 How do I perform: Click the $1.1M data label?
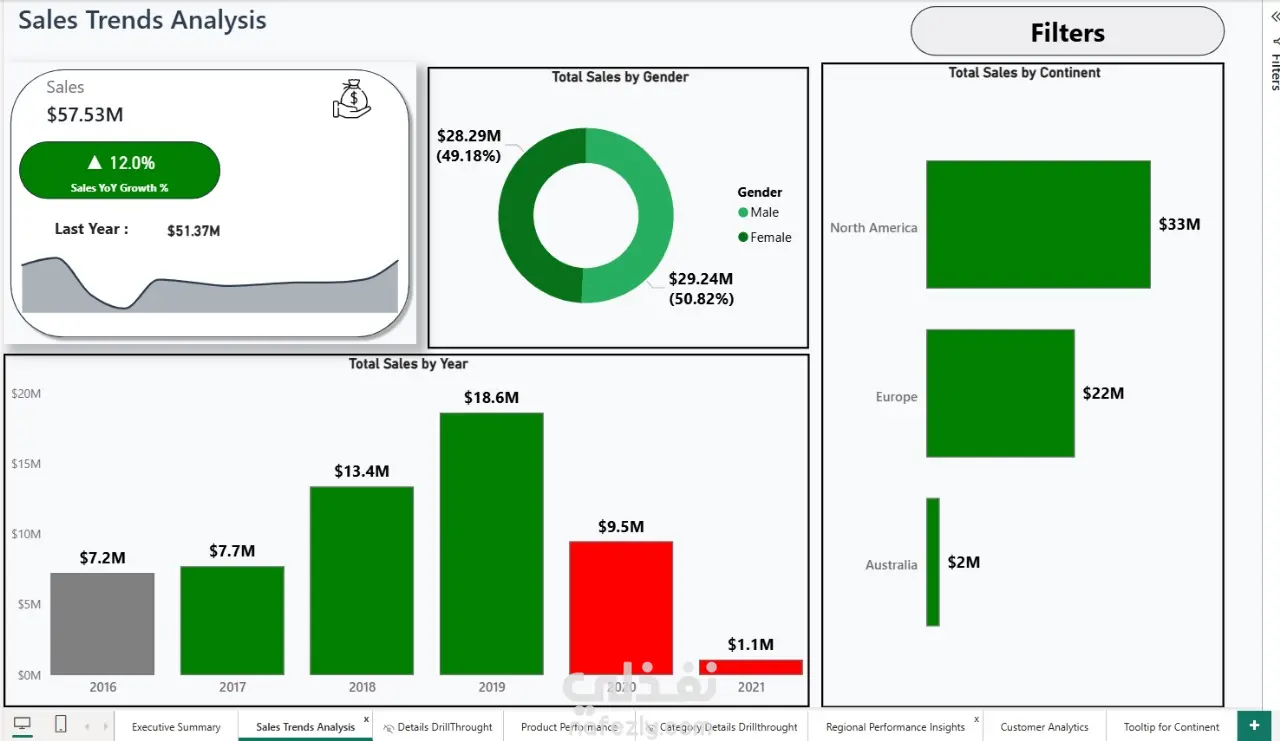tap(751, 644)
